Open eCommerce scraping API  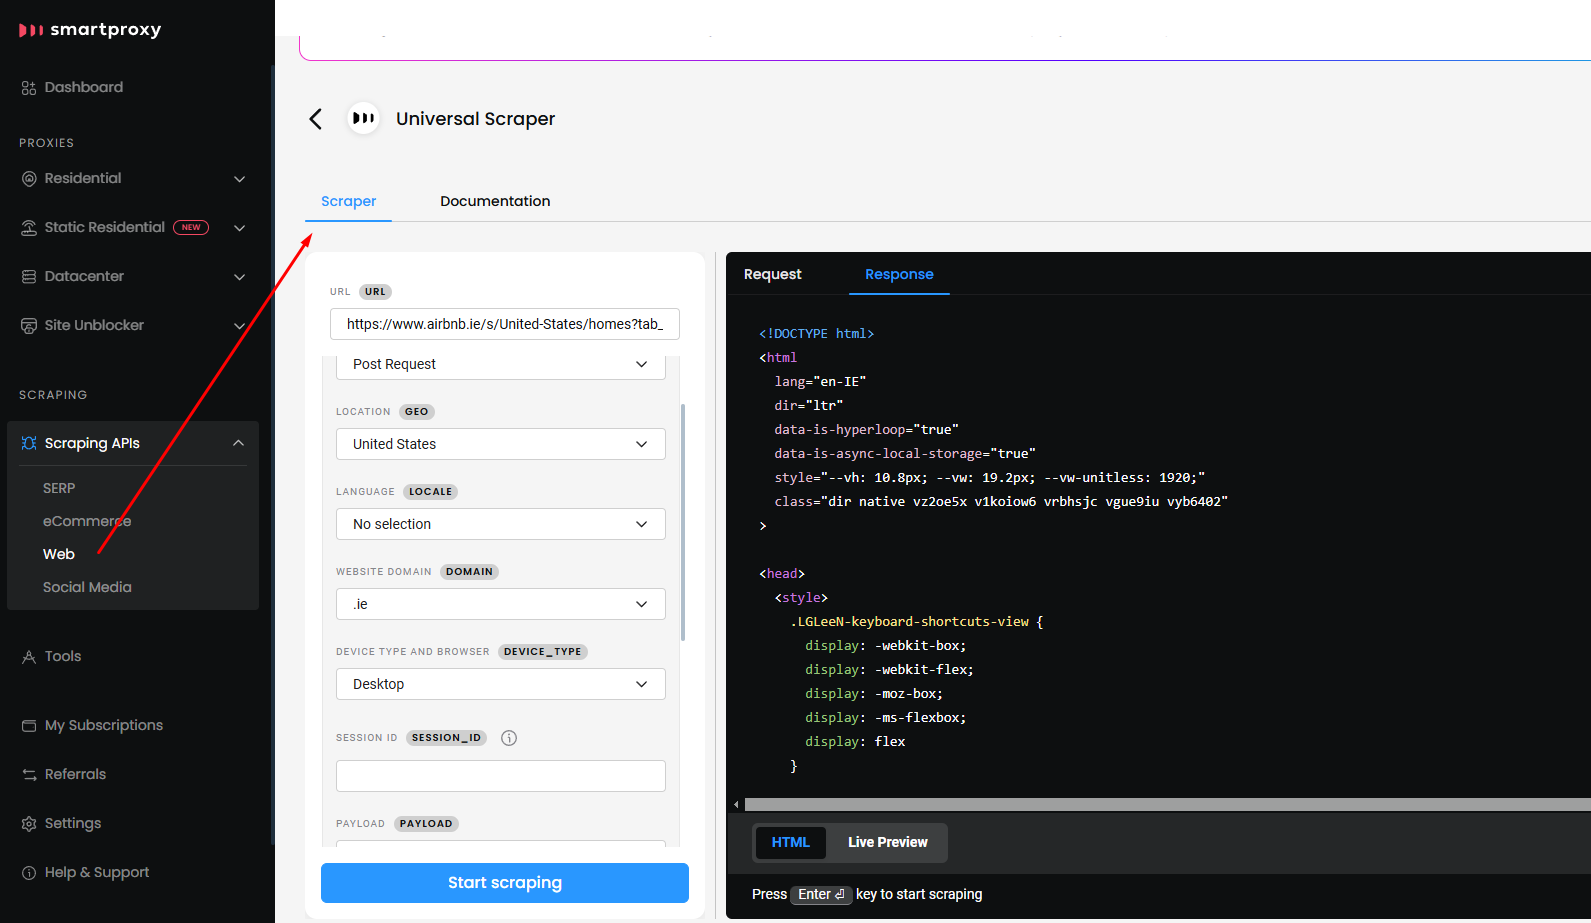coord(87,521)
